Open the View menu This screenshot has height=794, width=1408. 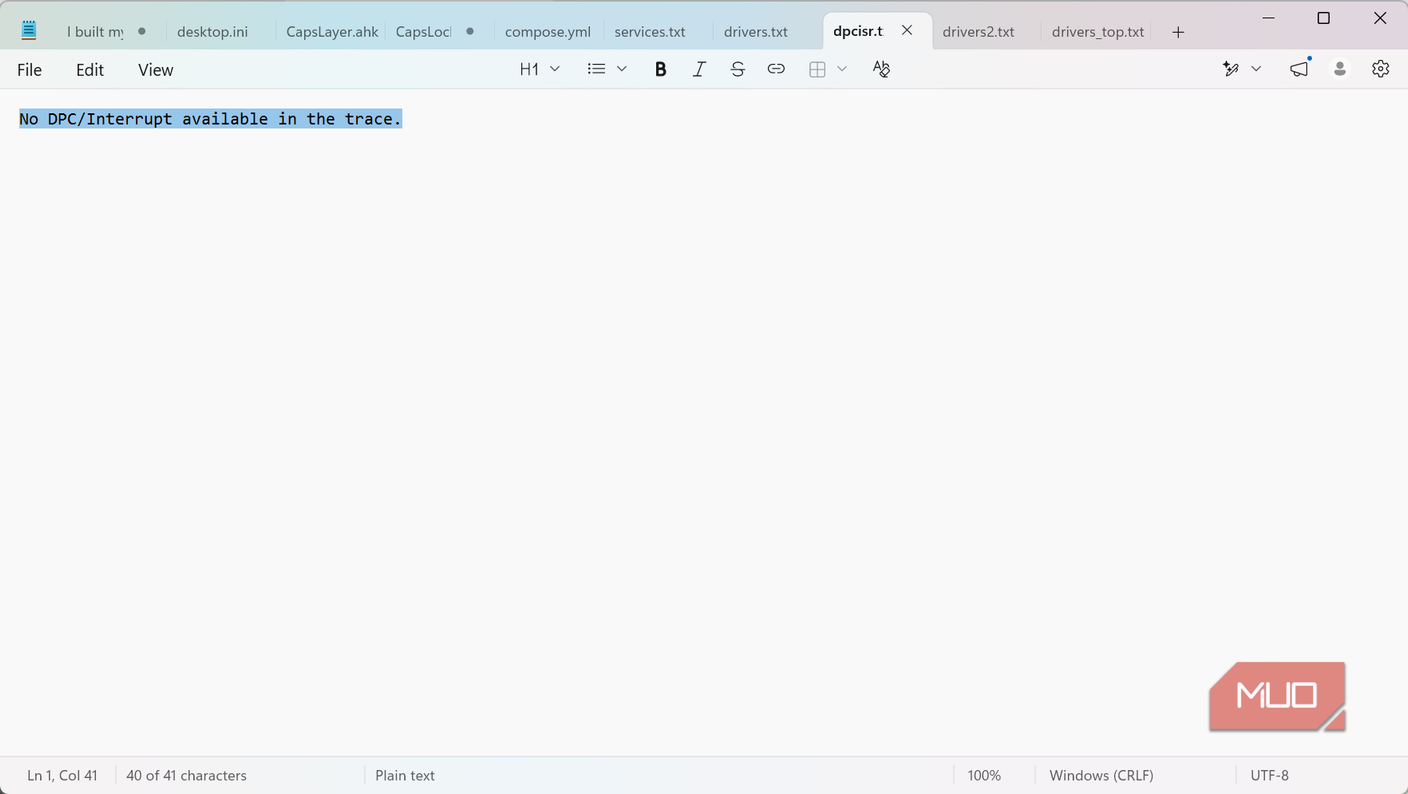tap(156, 69)
